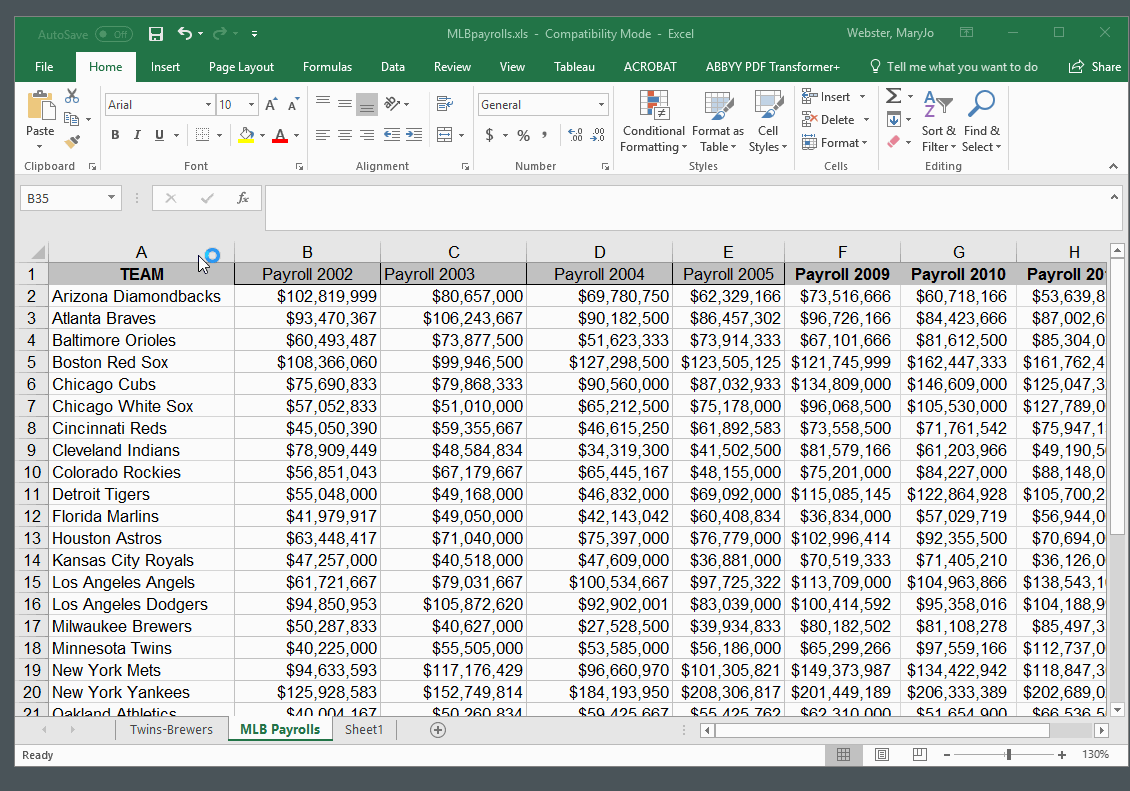Click the Share button
The height and width of the screenshot is (791, 1130).
[x=1095, y=66]
